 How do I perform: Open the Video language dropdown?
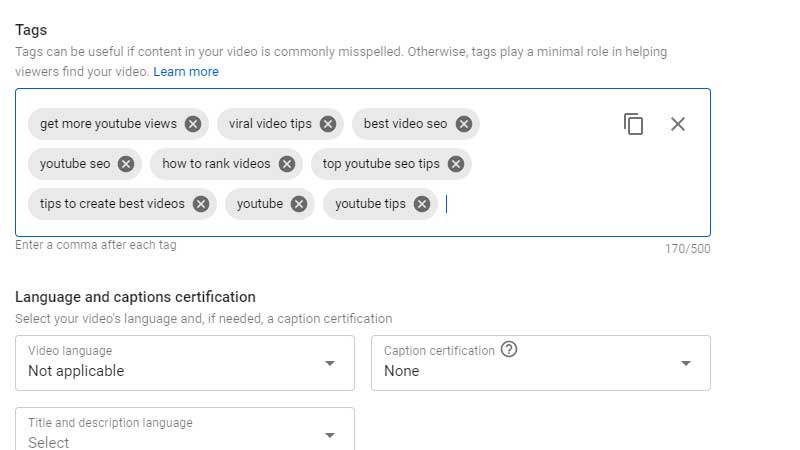coord(185,363)
